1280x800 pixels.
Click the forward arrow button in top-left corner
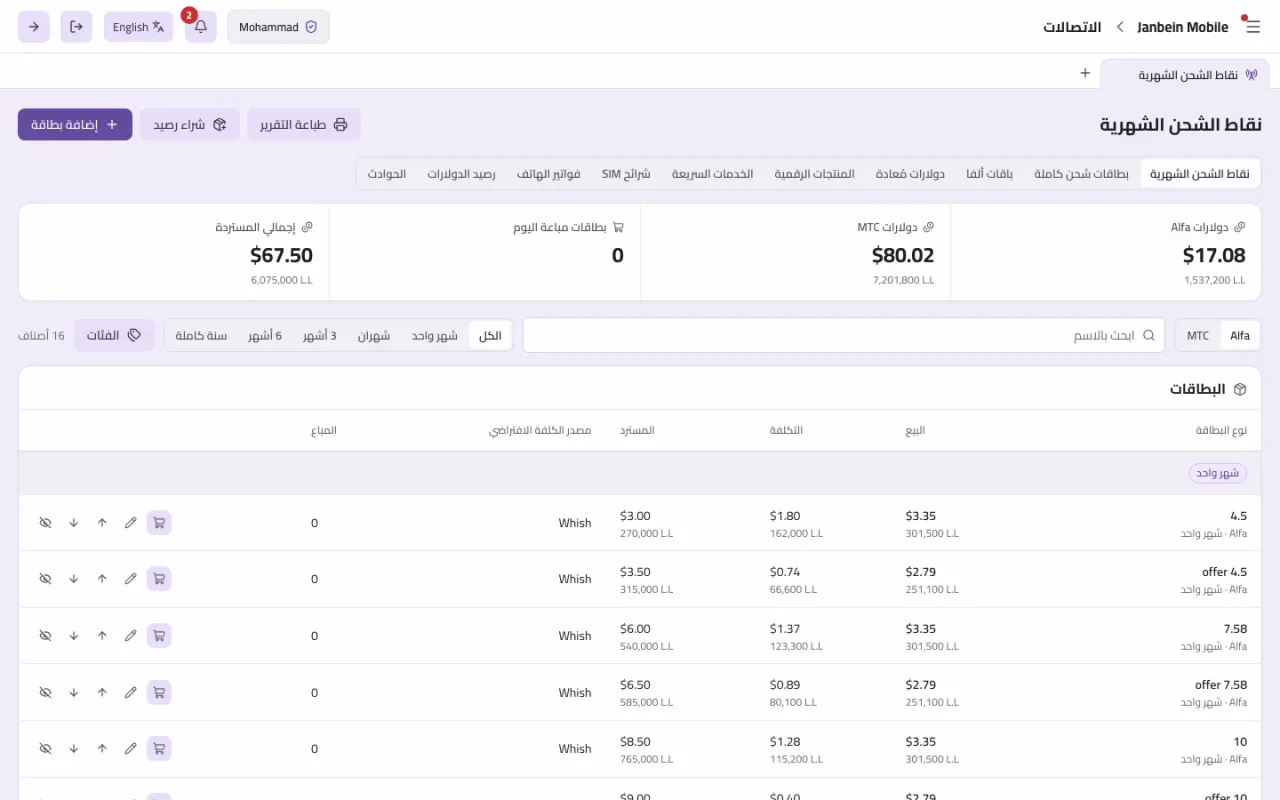[x=34, y=27]
